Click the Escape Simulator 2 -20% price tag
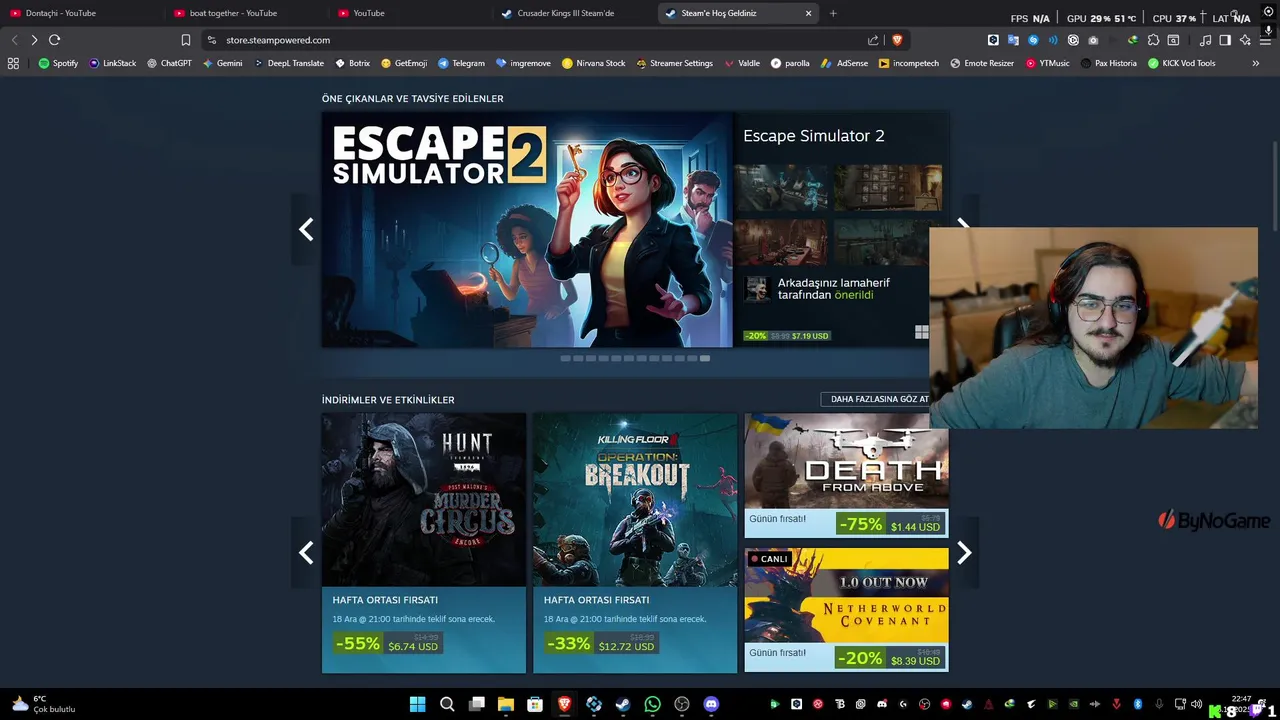Screen dimensions: 1280x720 (787, 336)
